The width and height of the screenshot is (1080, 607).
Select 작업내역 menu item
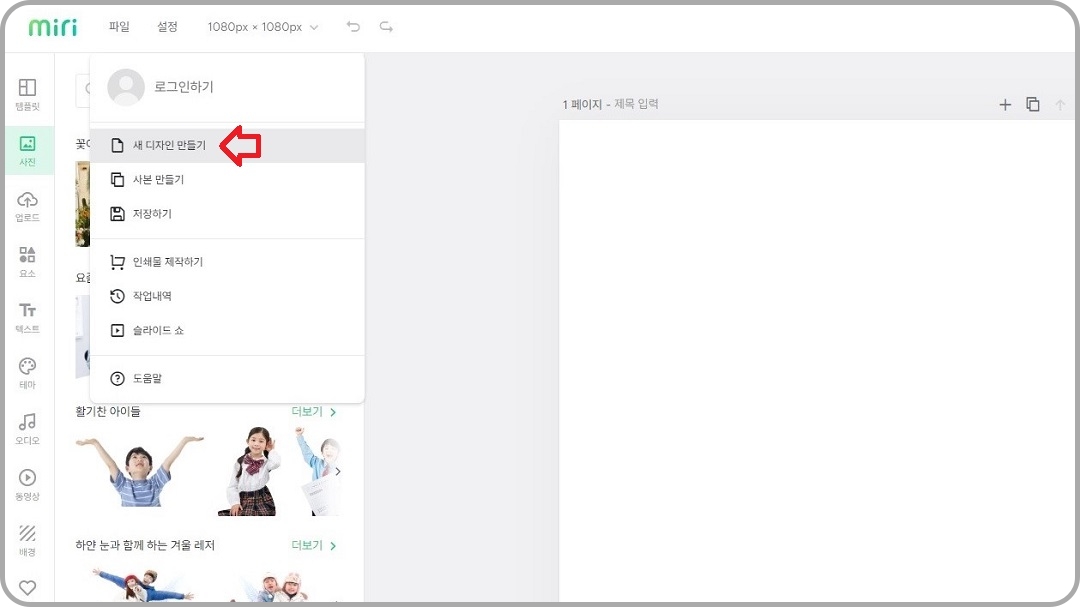click(227, 296)
